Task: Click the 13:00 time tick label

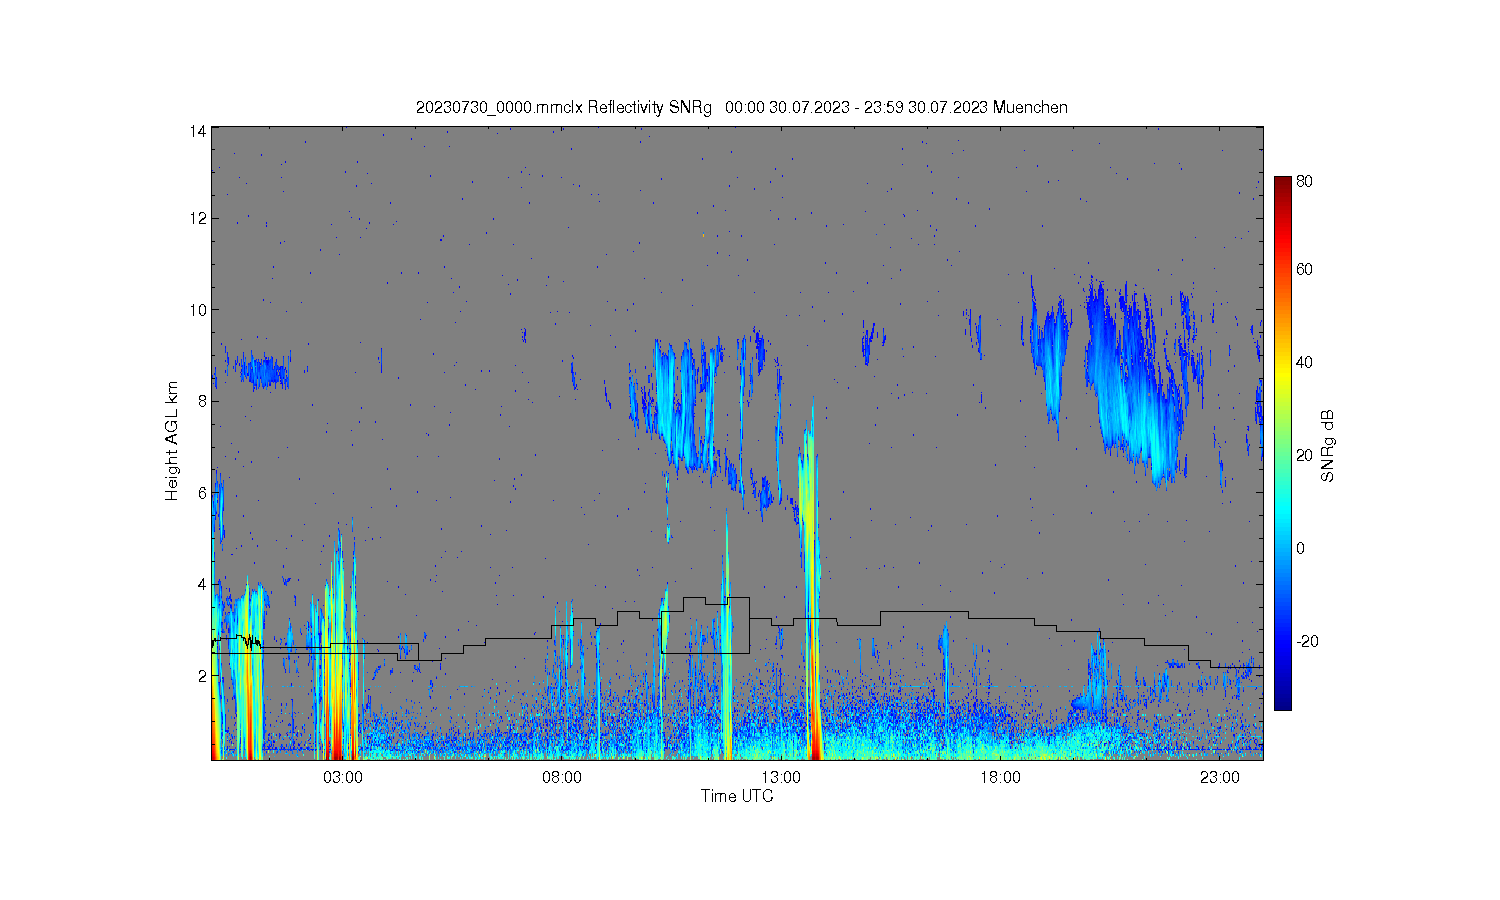Action: 781,778
